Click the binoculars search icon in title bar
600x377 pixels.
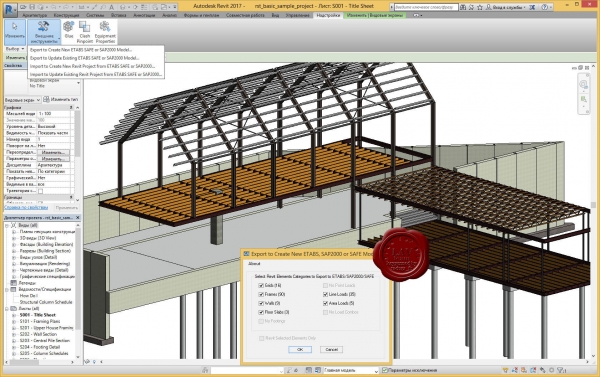click(x=463, y=7)
